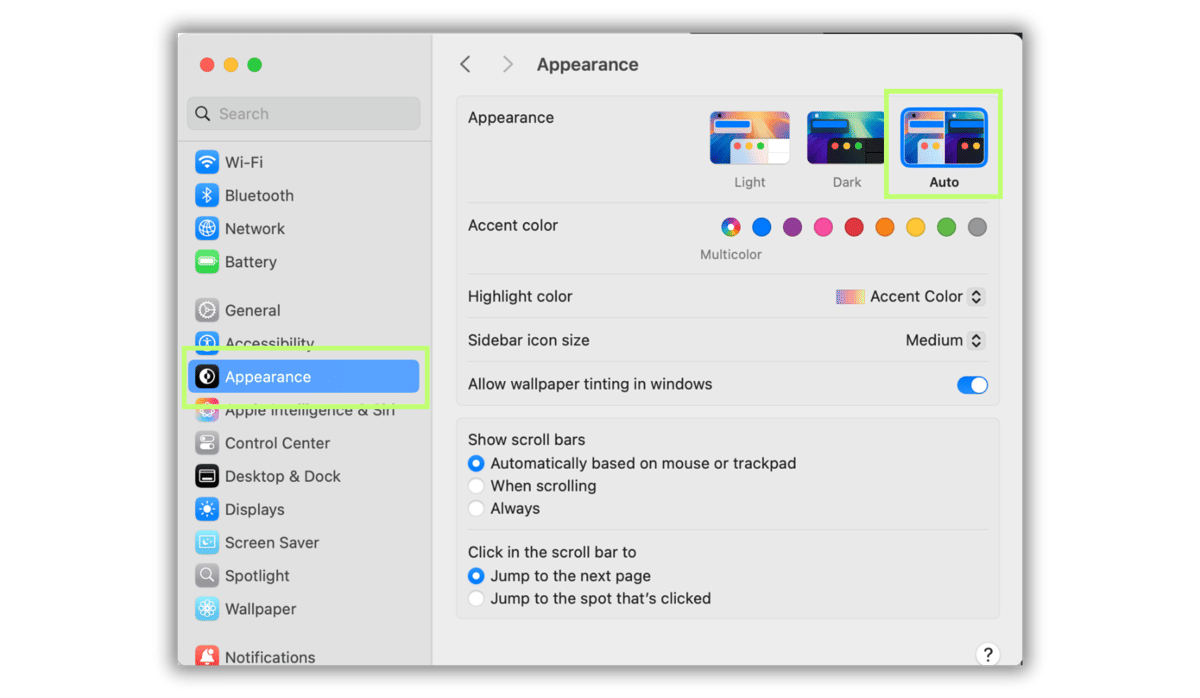Click the Wi-Fi icon in sidebar

[207, 162]
